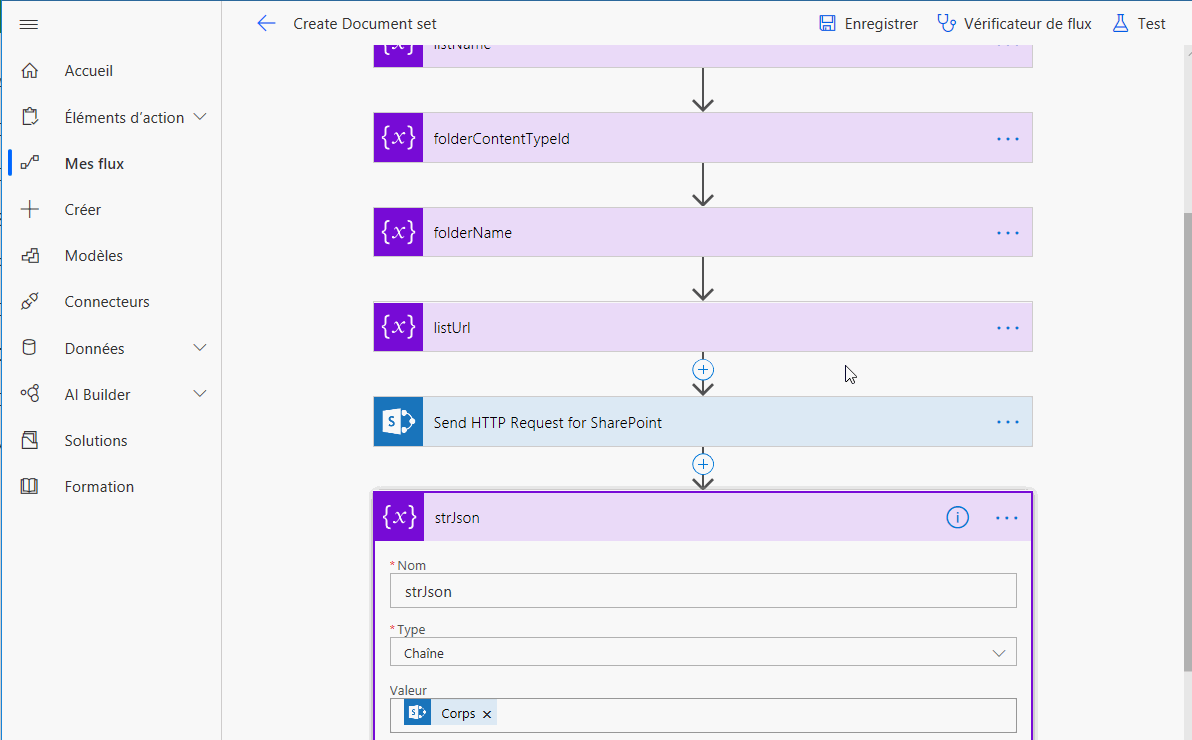Open options menu for Send HTTP Request step
This screenshot has height=740, width=1192.
point(1008,423)
